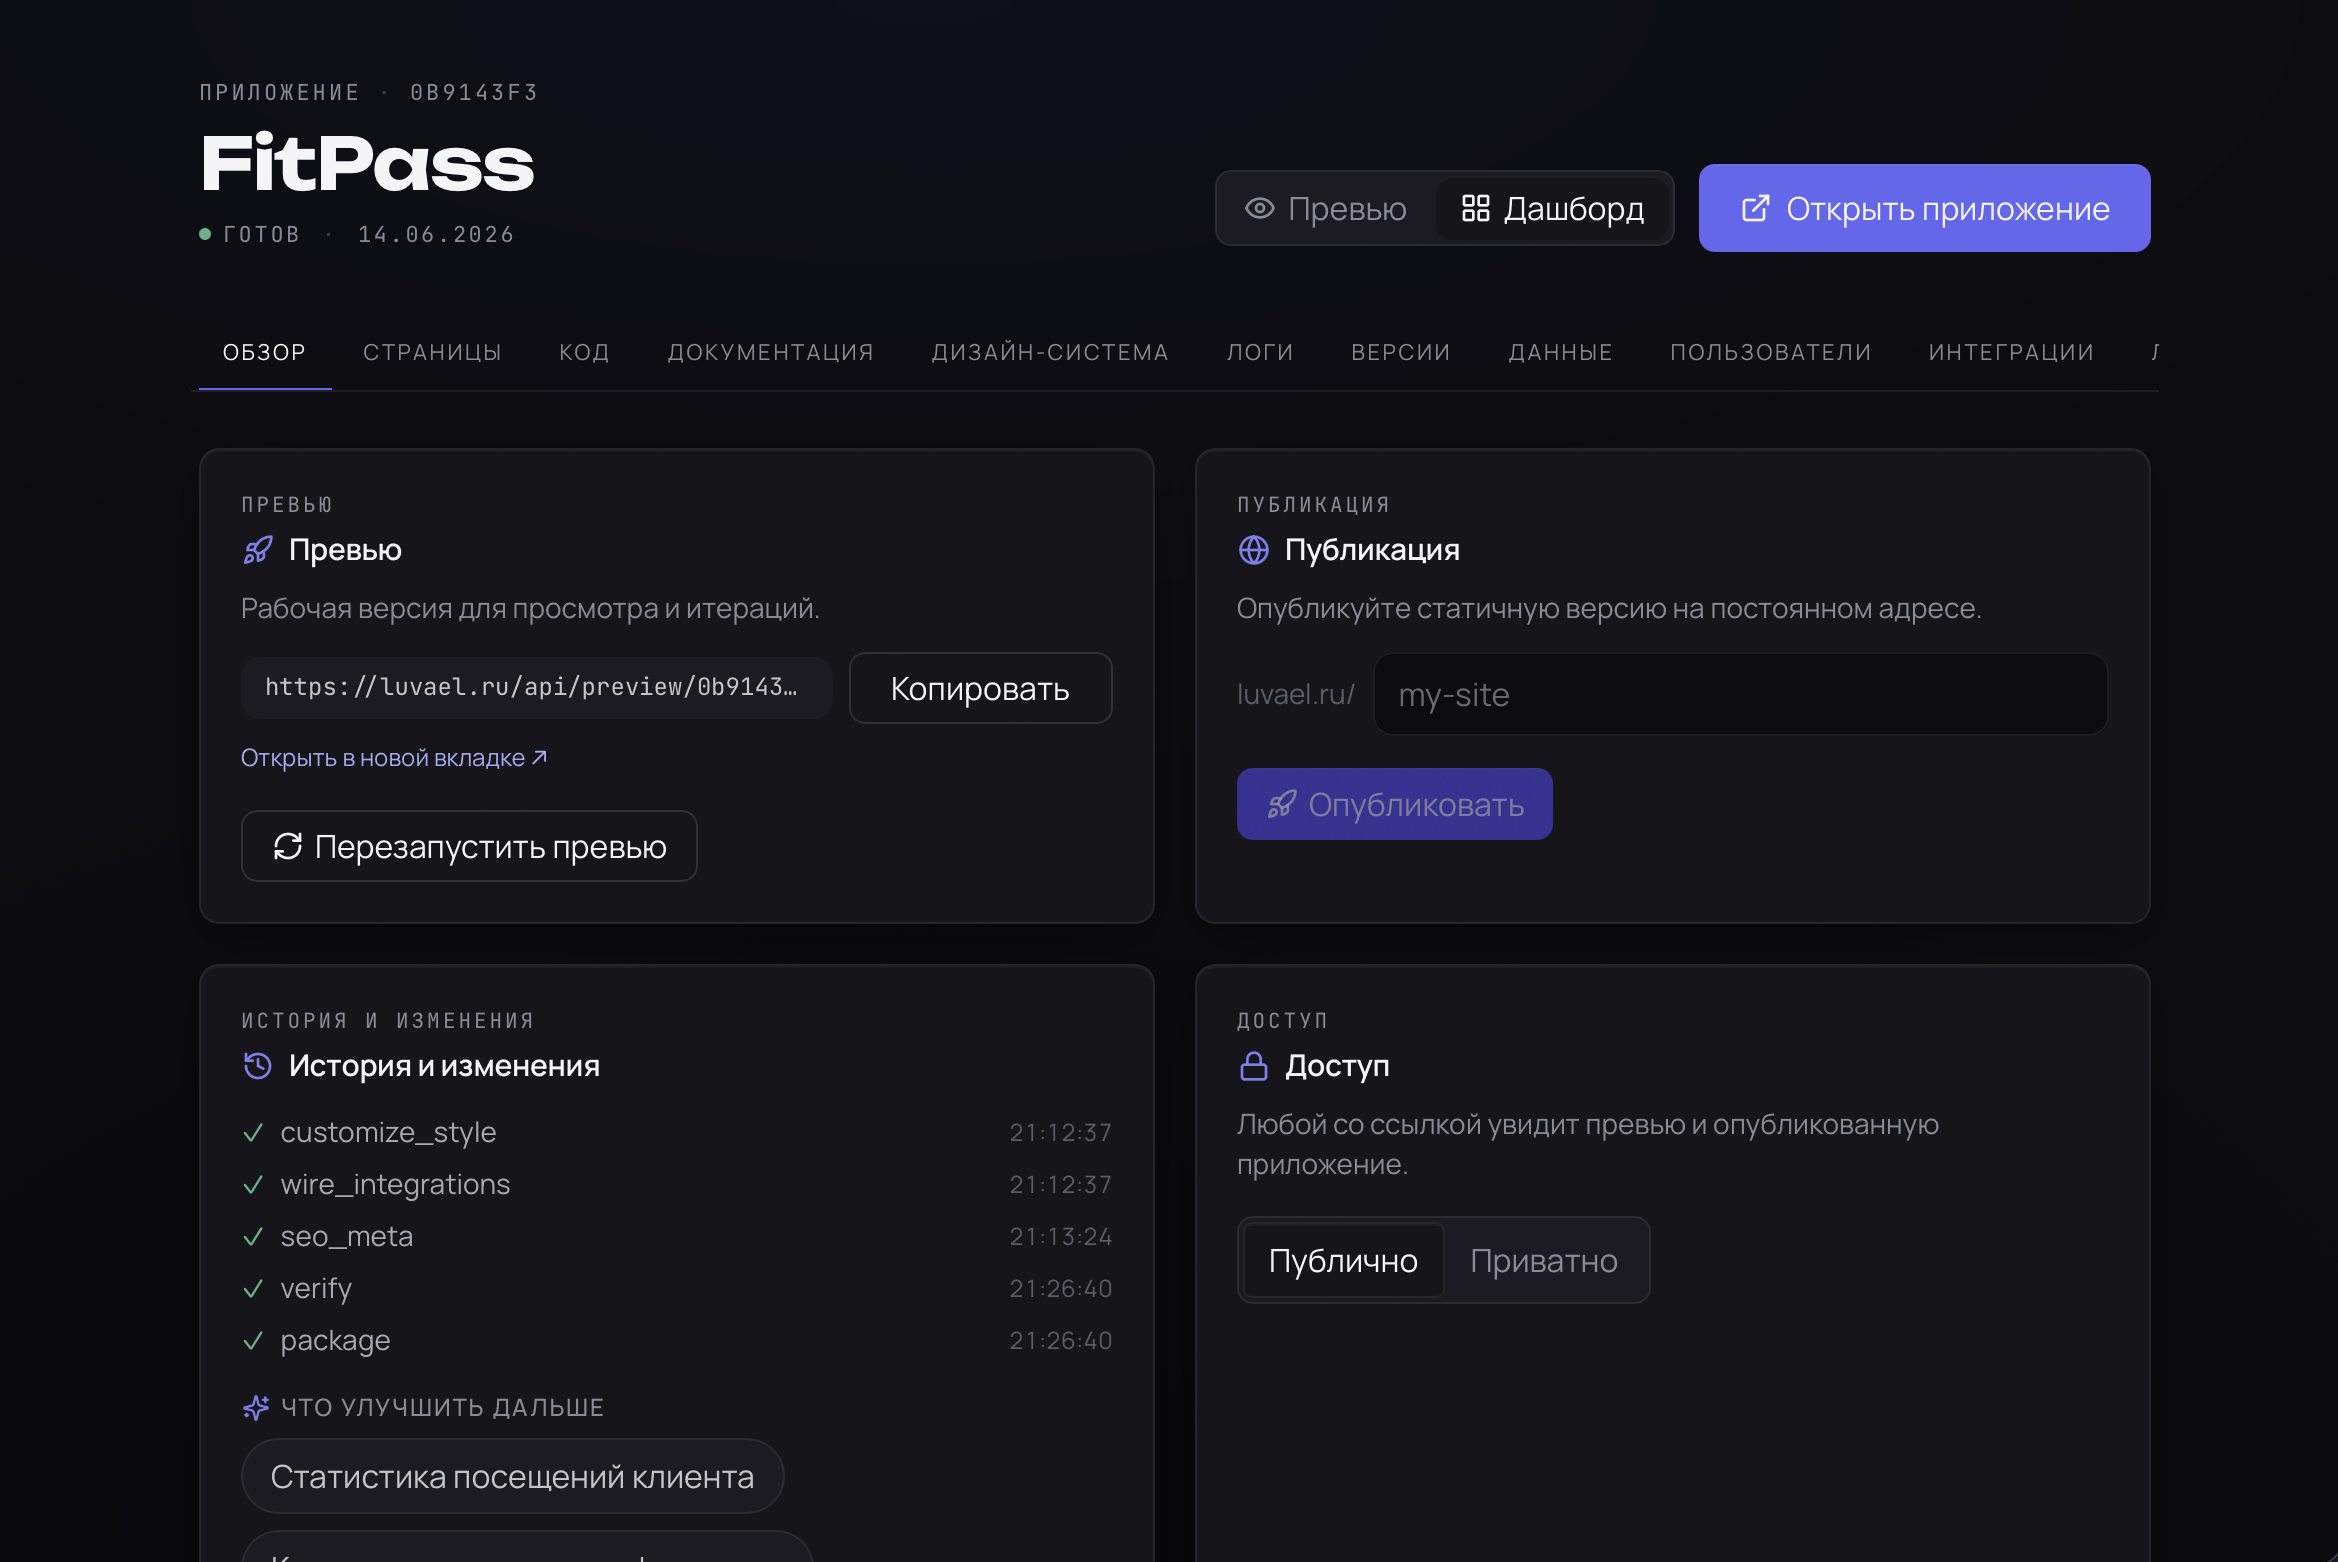Click Открыть в новой вкладке link
Viewport: 2338px width, 1562px height.
(394, 758)
